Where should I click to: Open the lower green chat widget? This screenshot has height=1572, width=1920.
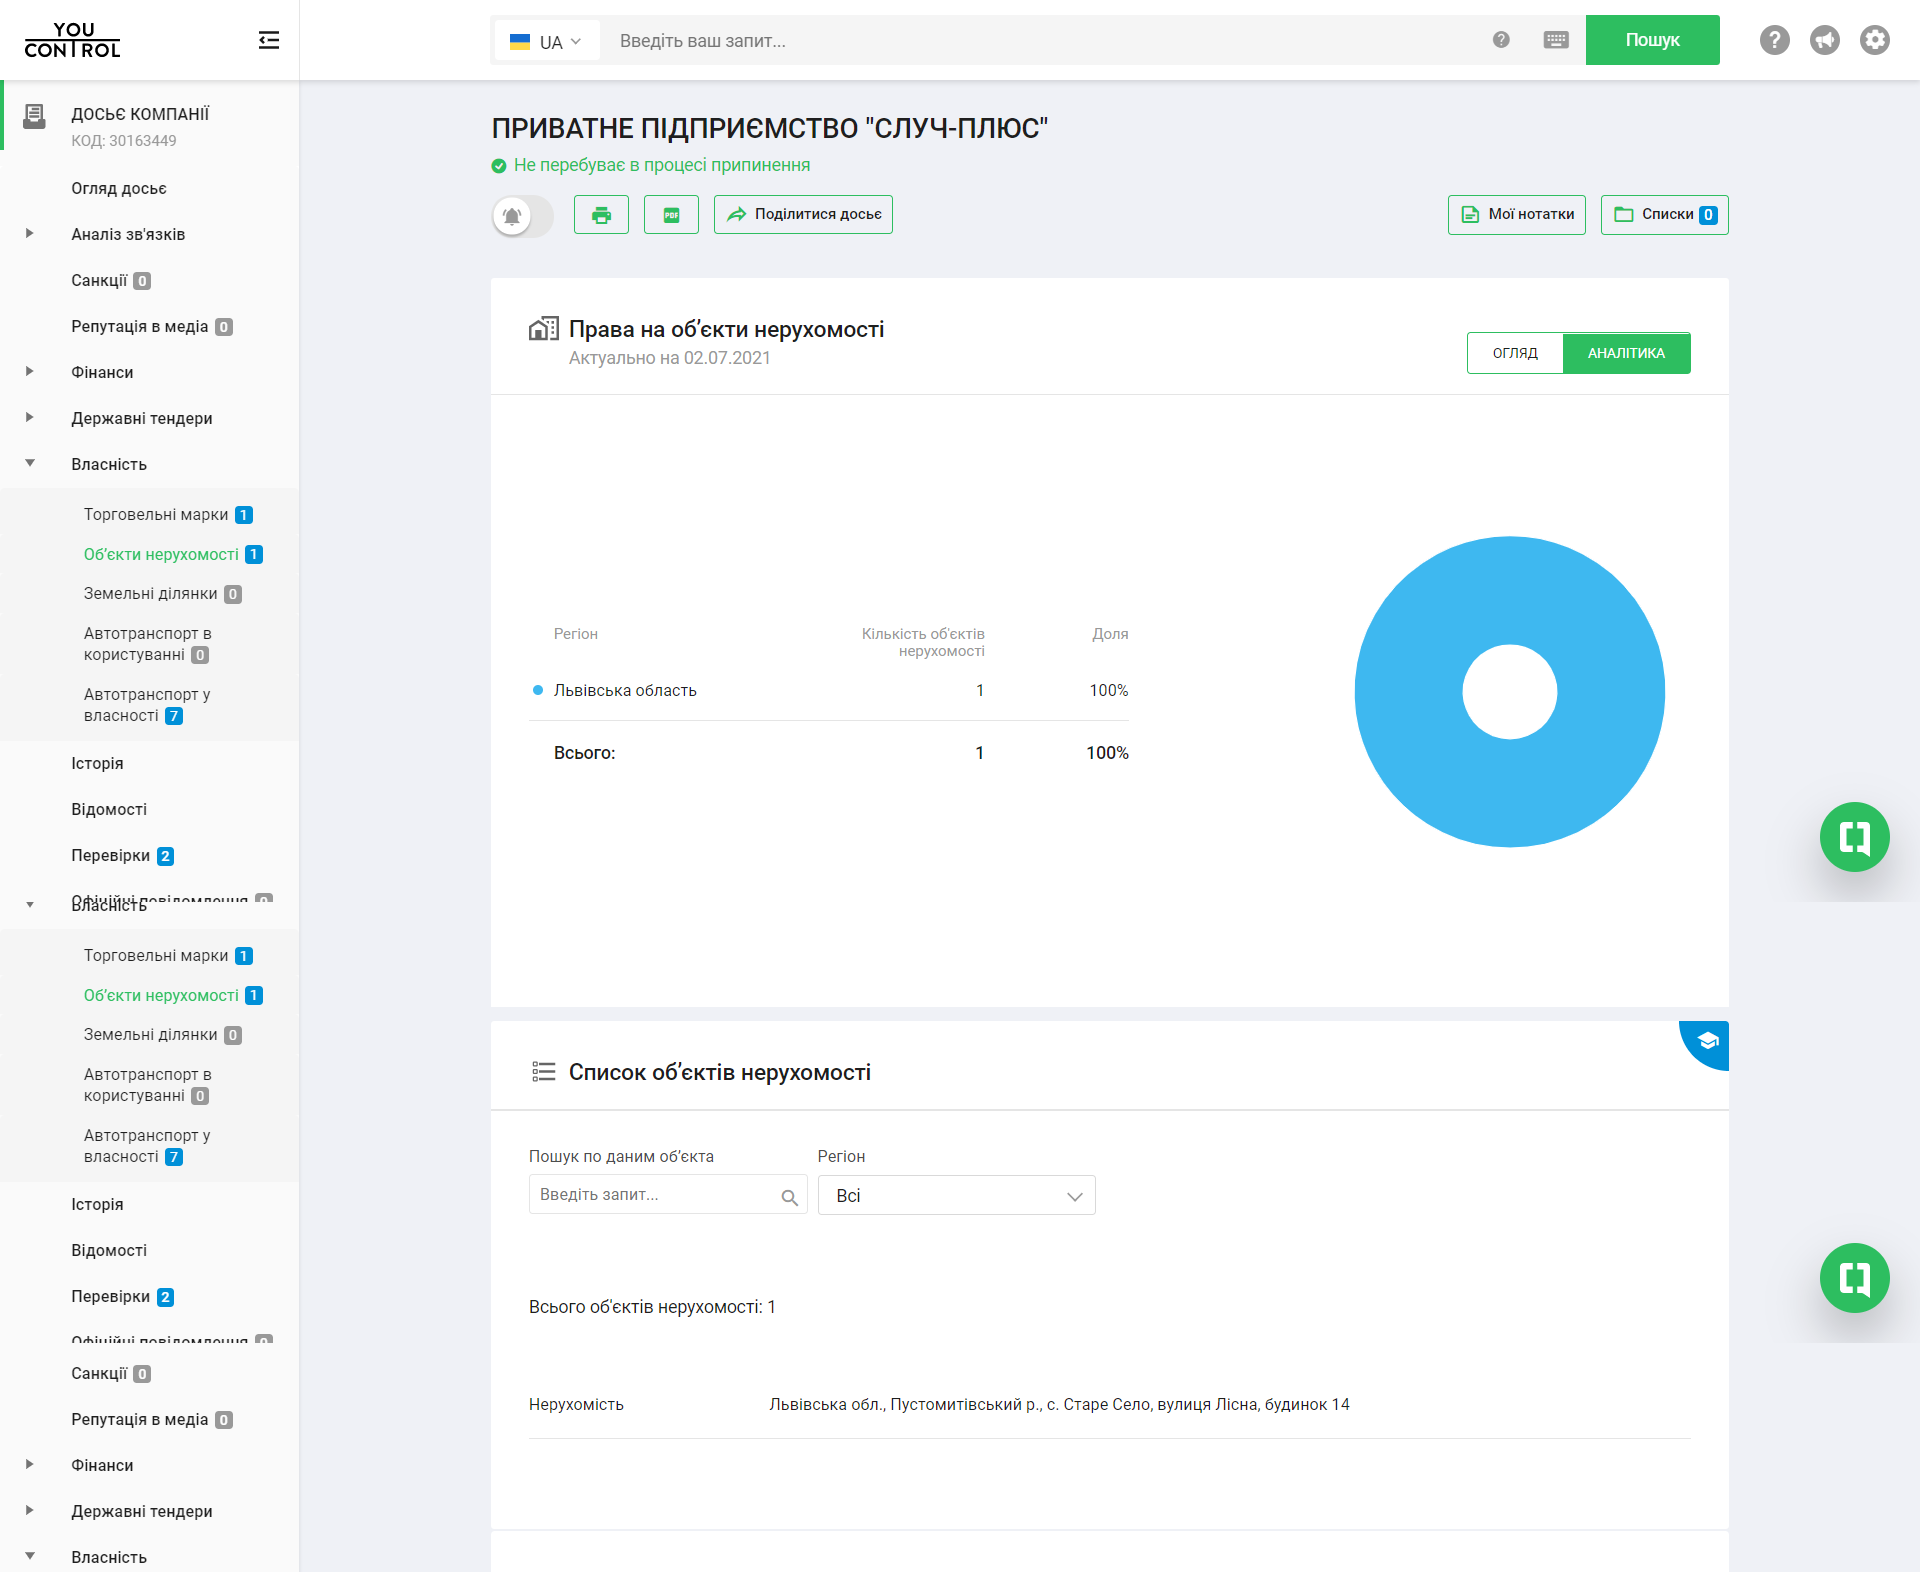(x=1855, y=1278)
